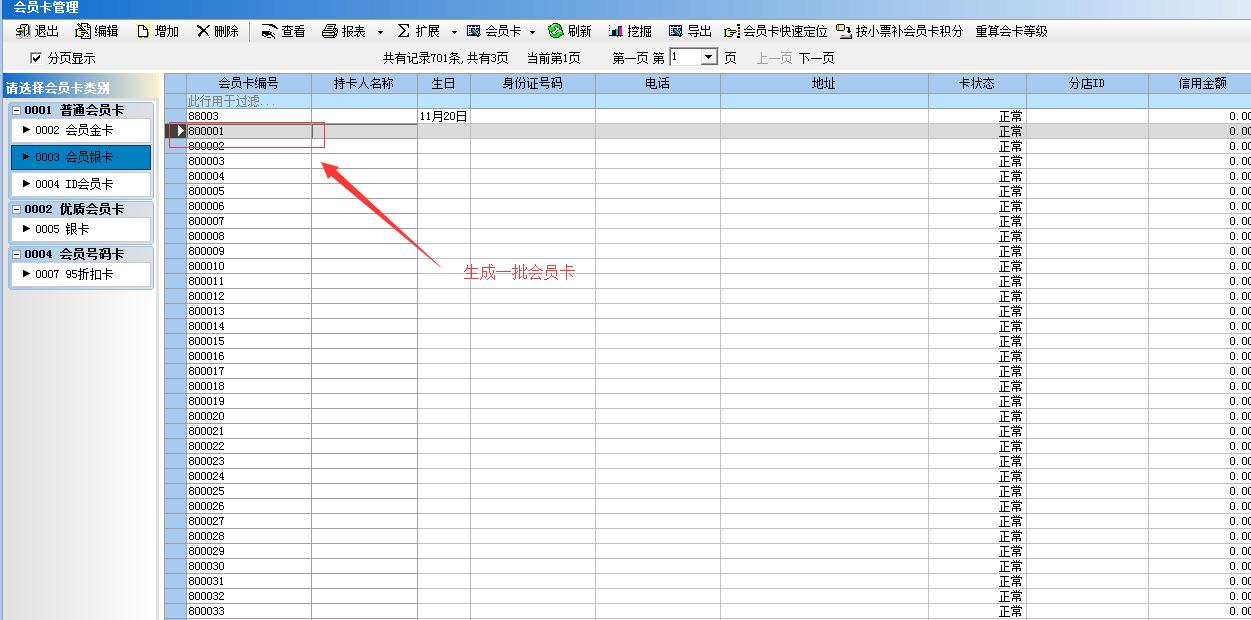
Task: Click the 删除 (Delete) toolbar icon
Action: [x=220, y=31]
